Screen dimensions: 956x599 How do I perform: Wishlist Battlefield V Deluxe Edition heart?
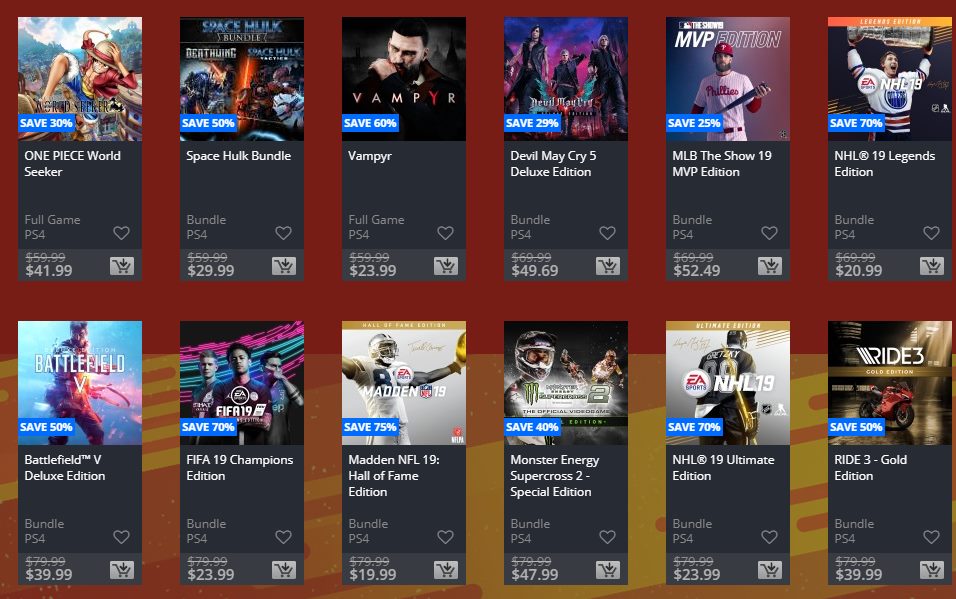(x=121, y=537)
